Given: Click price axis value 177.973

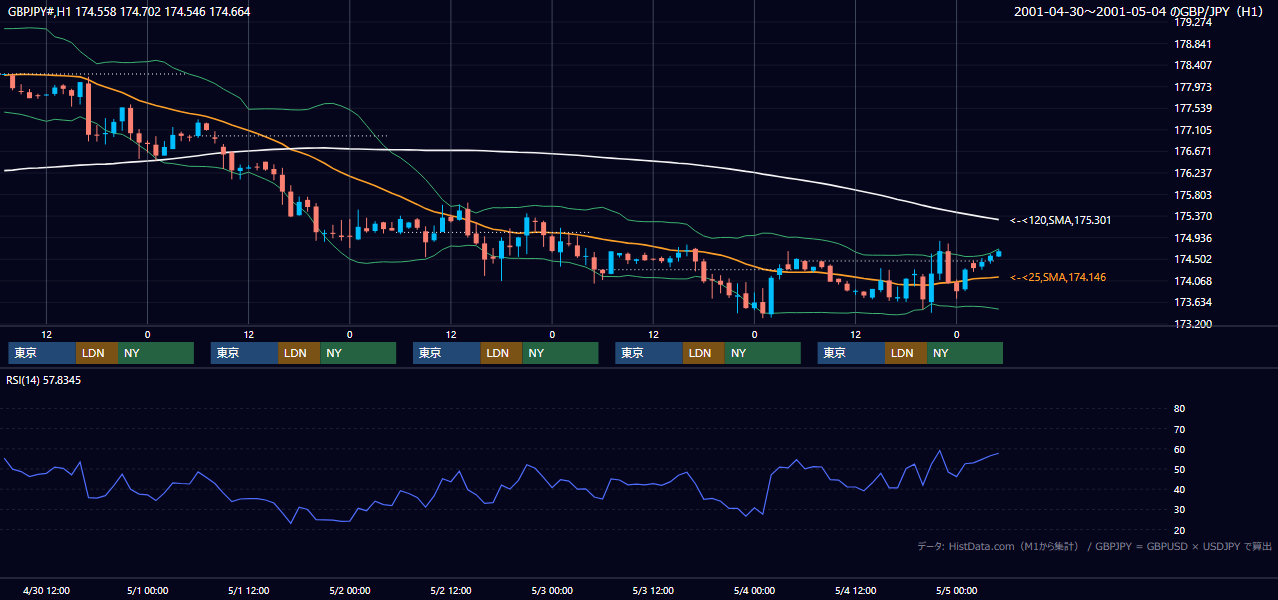Looking at the screenshot, I should [1192, 87].
